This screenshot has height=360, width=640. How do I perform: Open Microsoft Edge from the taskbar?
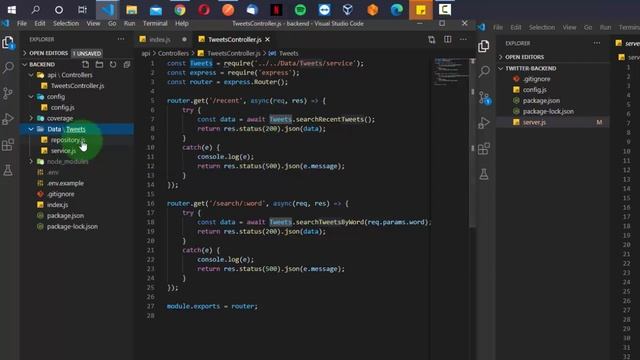(397, 9)
